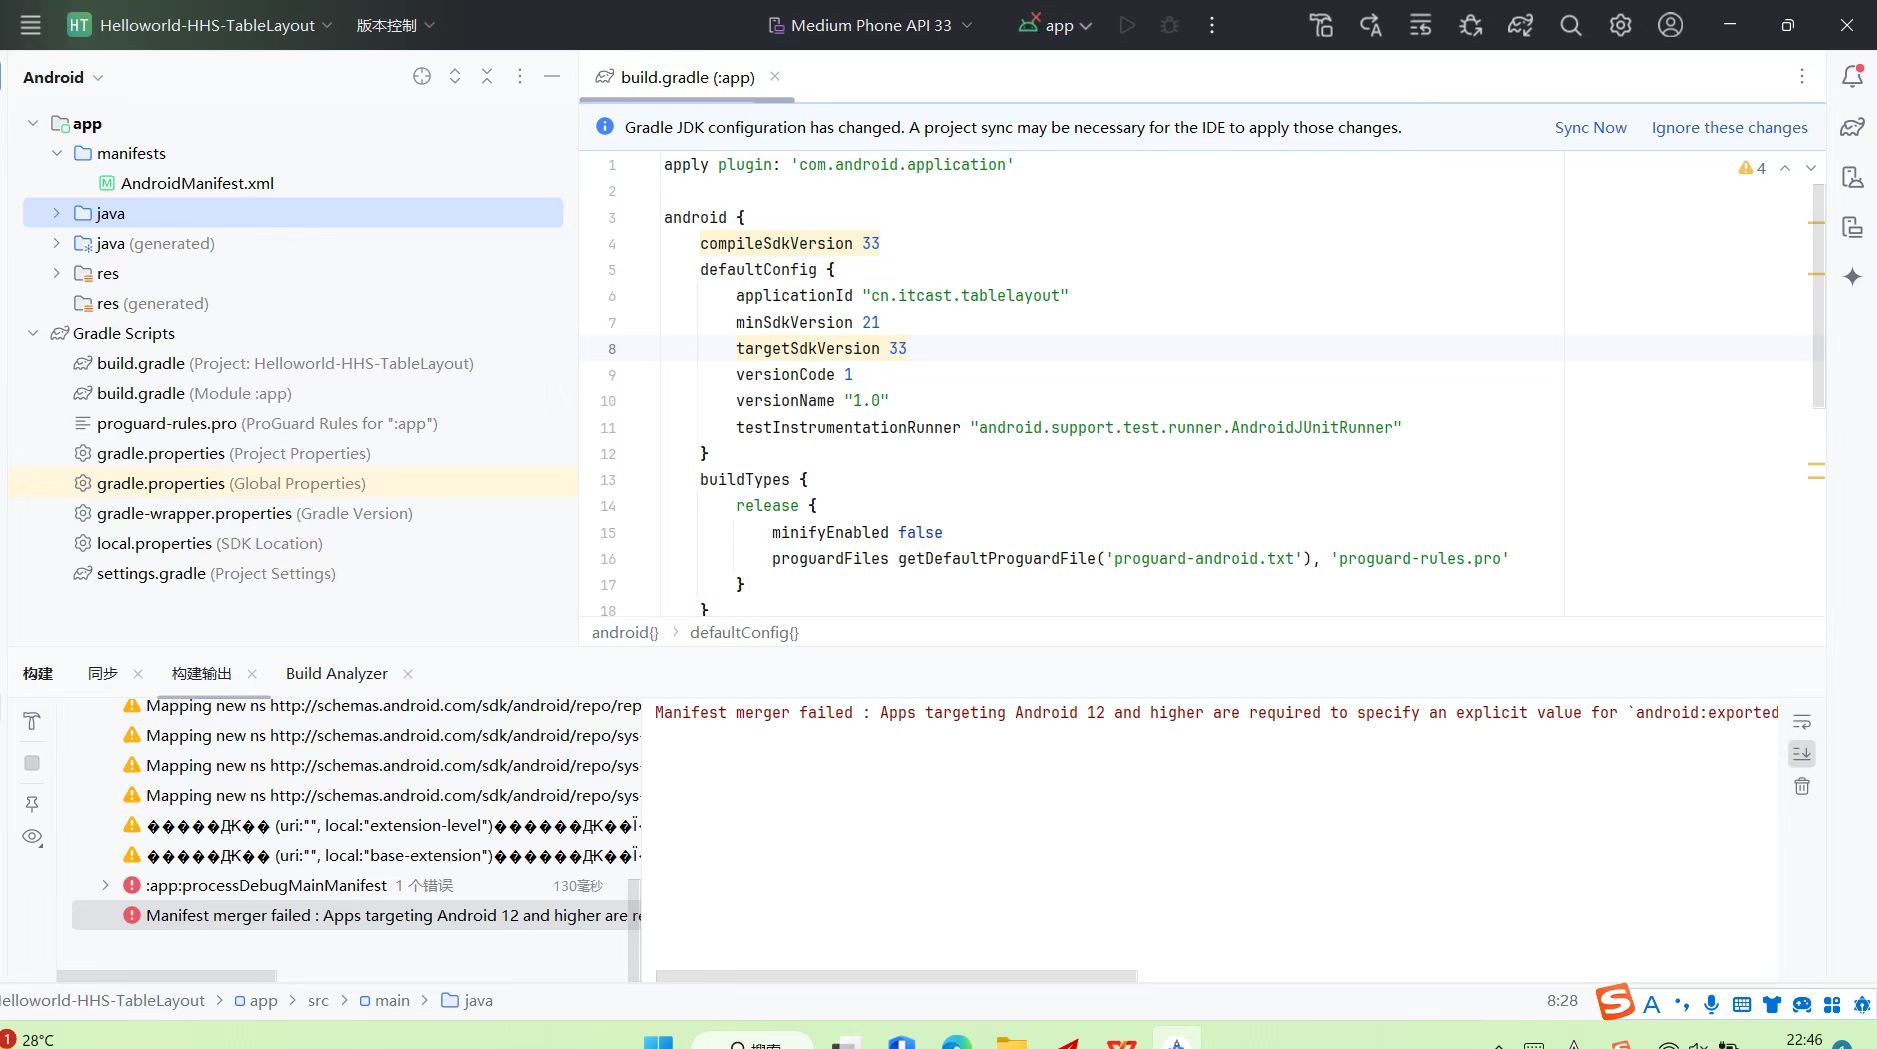Toggle scroll to end in build output

pos(1801,753)
